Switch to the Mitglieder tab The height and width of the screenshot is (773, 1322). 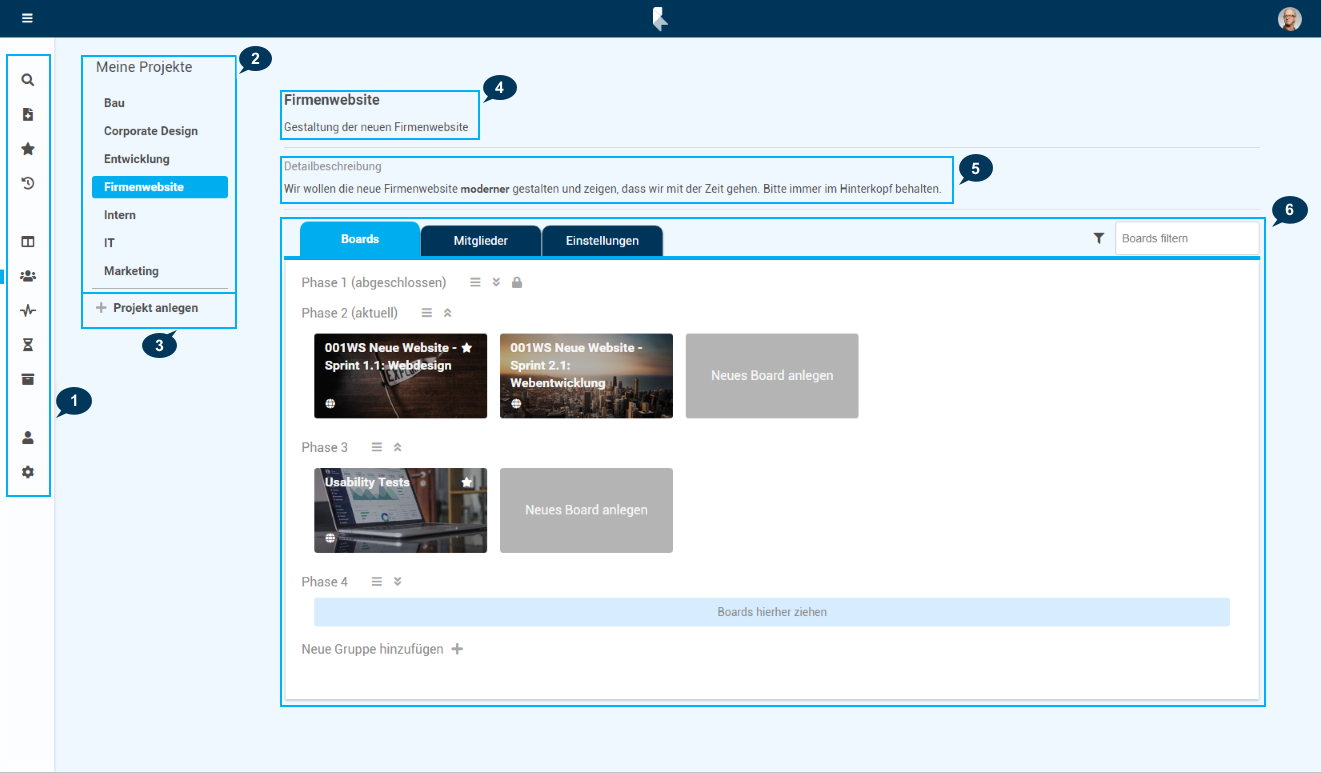click(481, 240)
